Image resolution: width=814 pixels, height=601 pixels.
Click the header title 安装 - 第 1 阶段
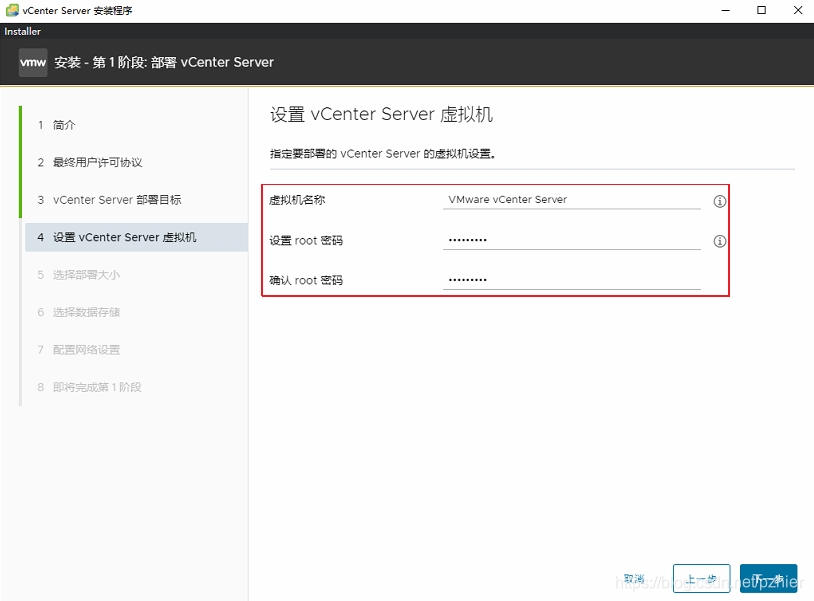click(164, 62)
